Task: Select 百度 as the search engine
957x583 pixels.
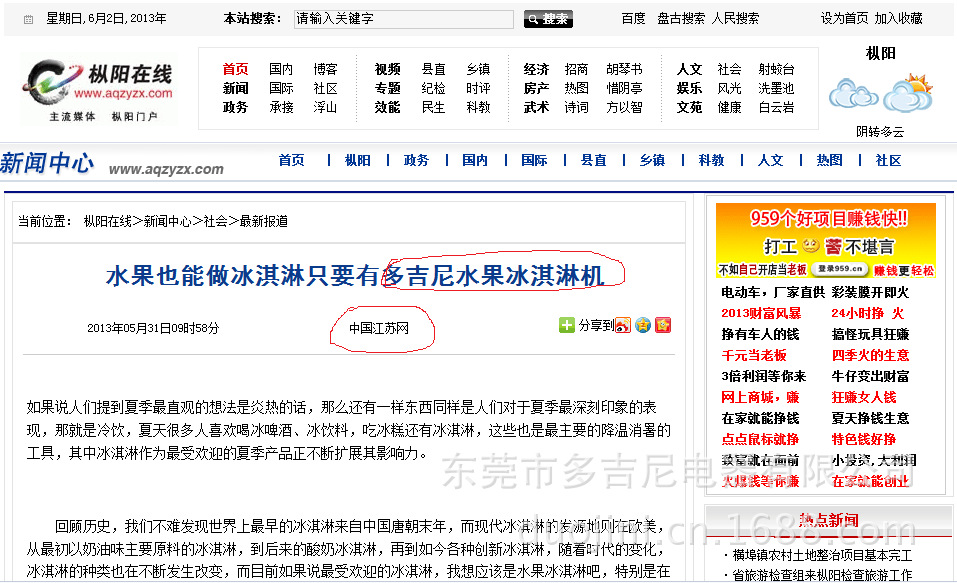Action: coord(632,17)
